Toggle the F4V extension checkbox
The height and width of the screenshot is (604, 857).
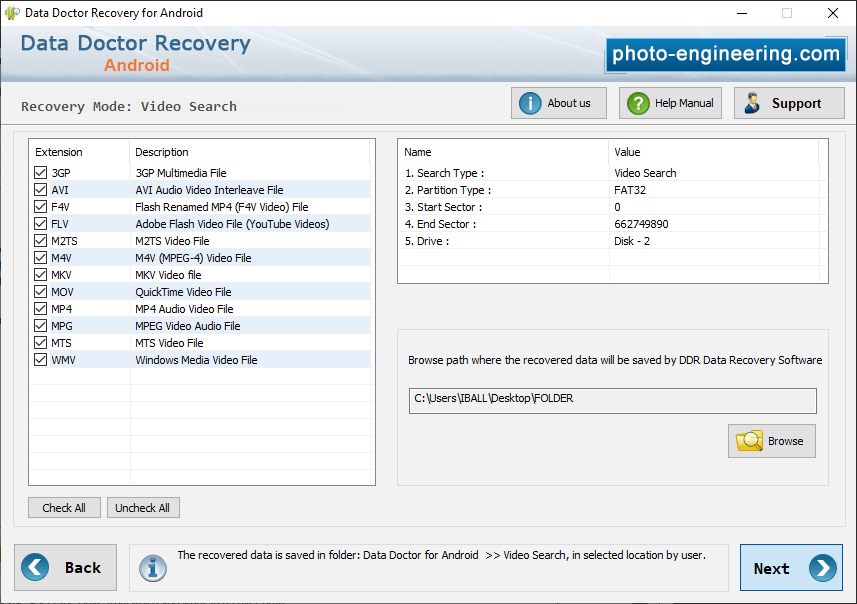pyautogui.click(x=40, y=207)
